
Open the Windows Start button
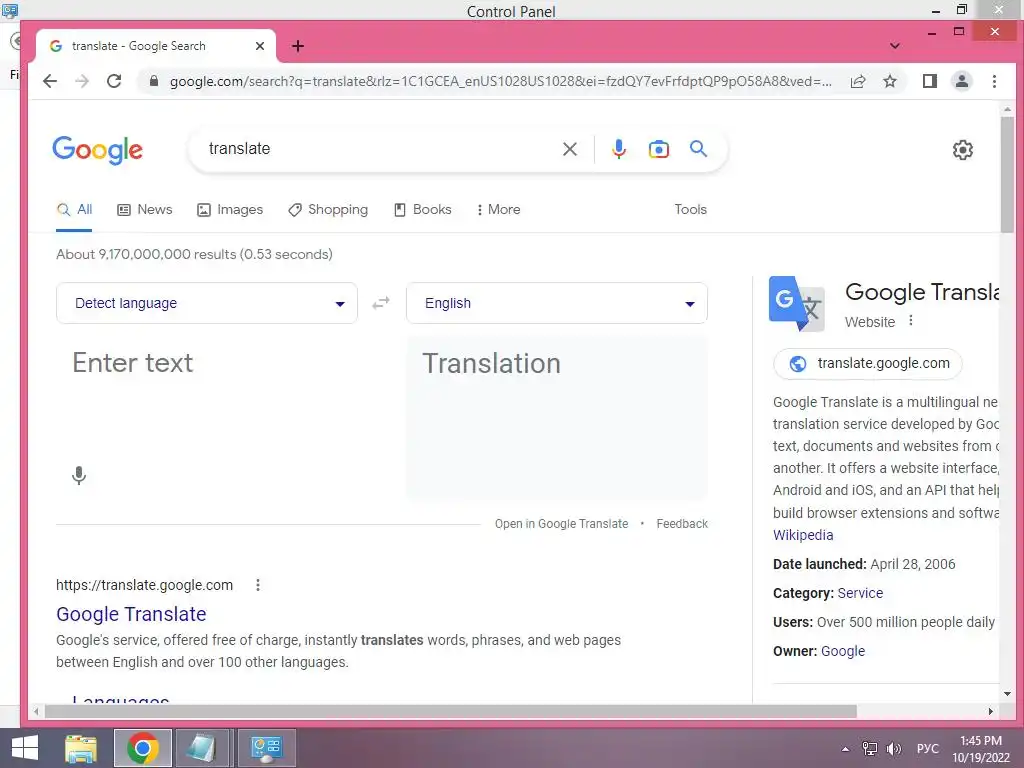point(24,748)
